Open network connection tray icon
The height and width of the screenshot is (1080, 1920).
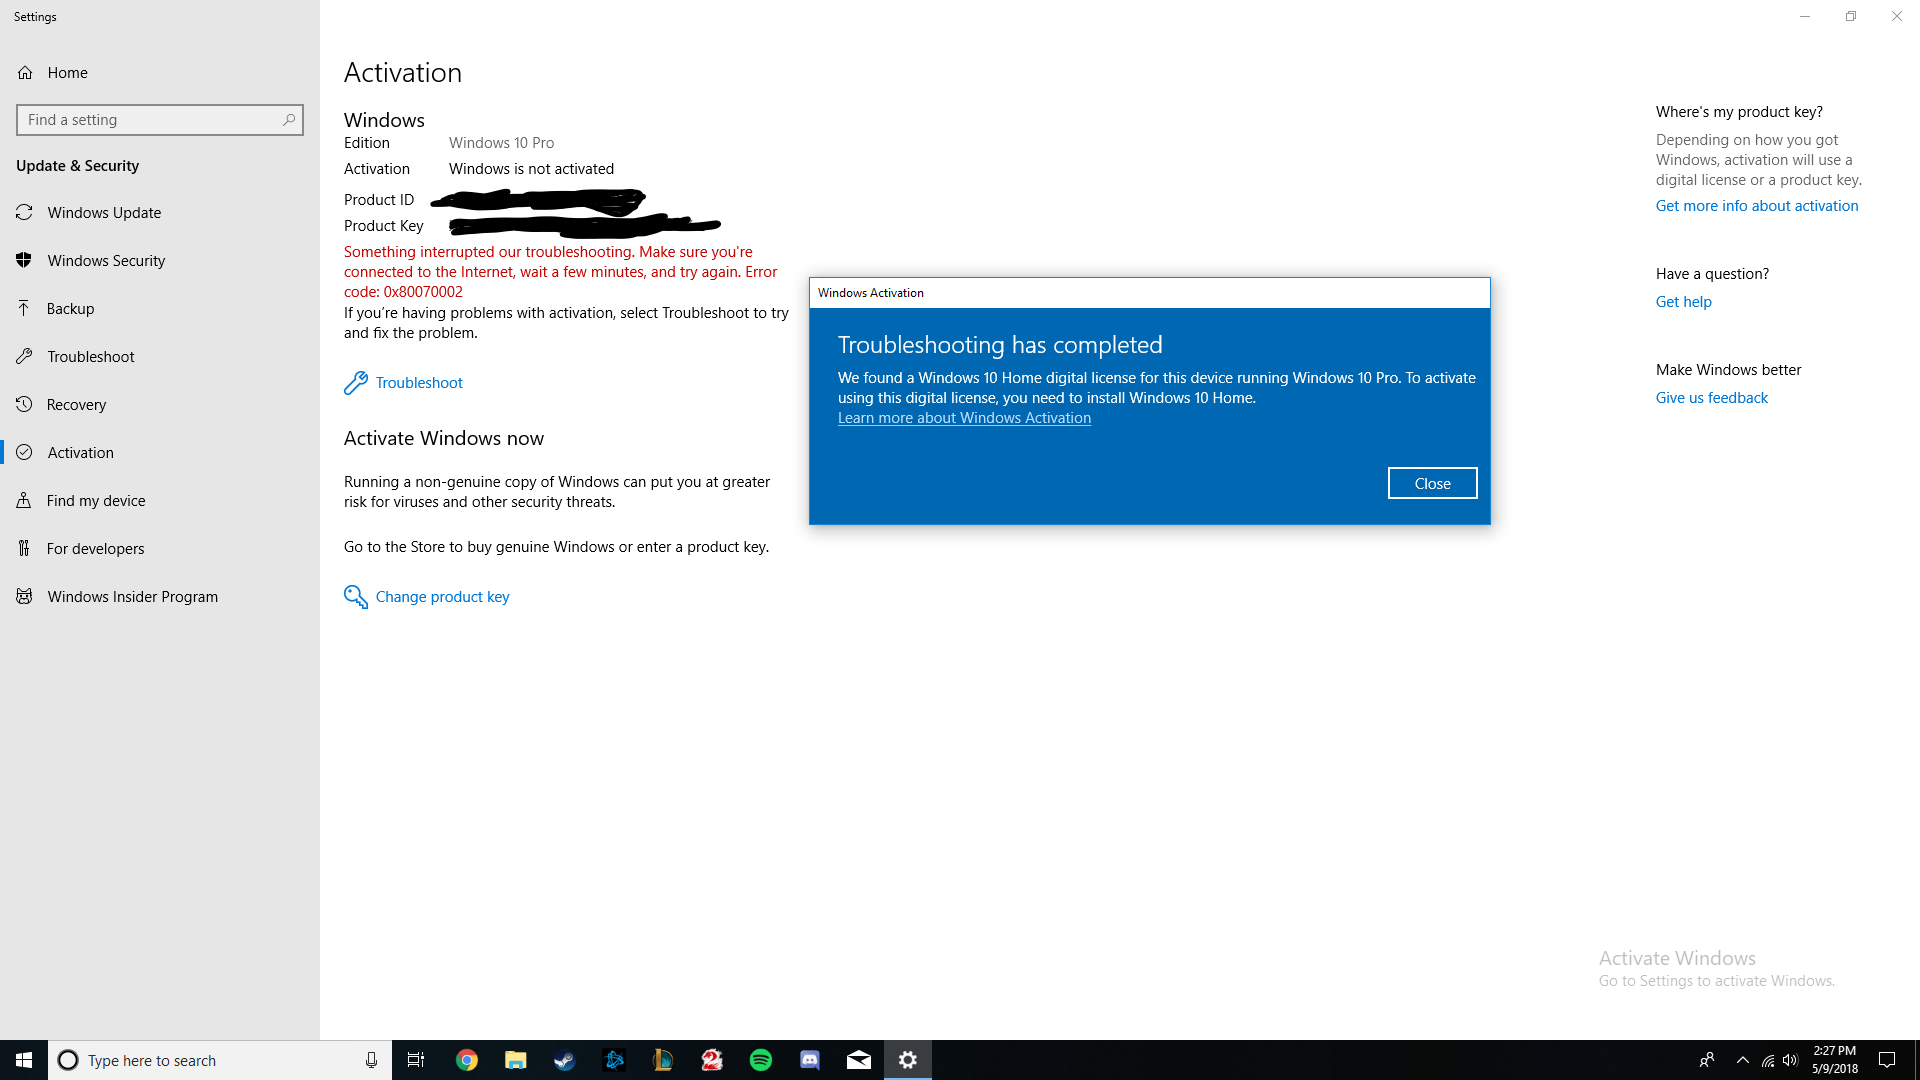point(1768,1060)
